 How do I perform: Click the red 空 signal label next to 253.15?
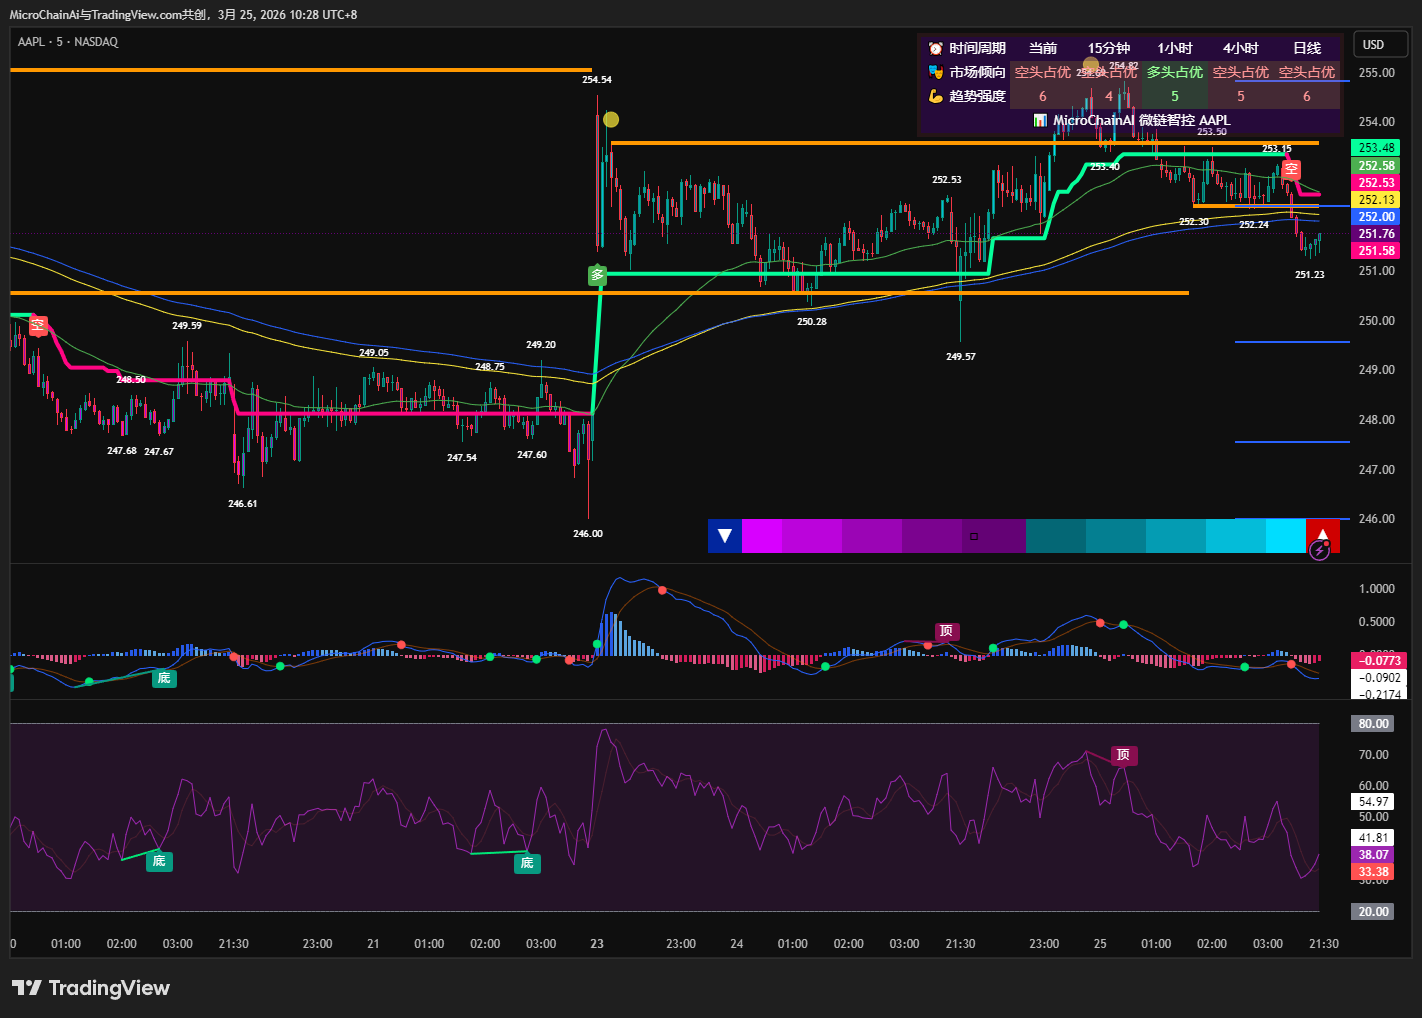pos(1291,169)
